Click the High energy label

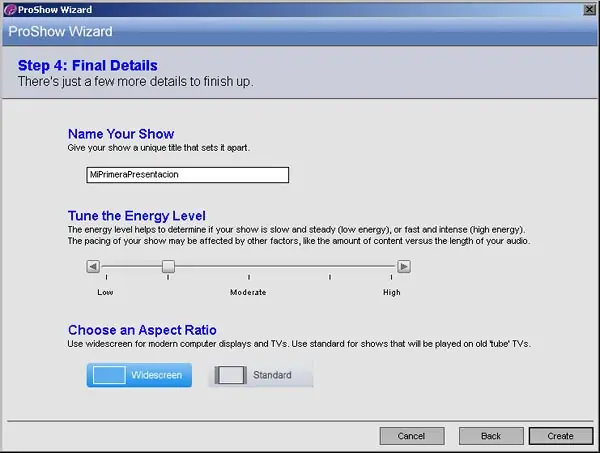tap(392, 292)
